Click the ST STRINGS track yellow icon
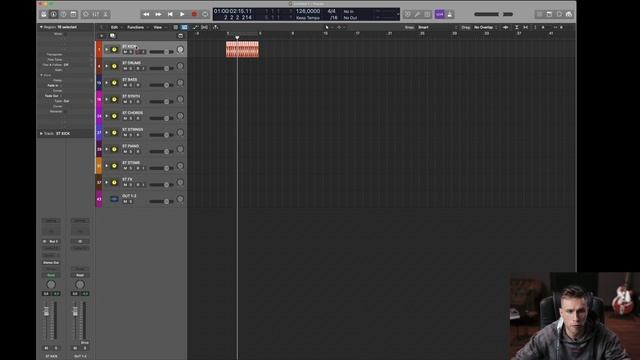This screenshot has height=360, width=640. (115, 133)
